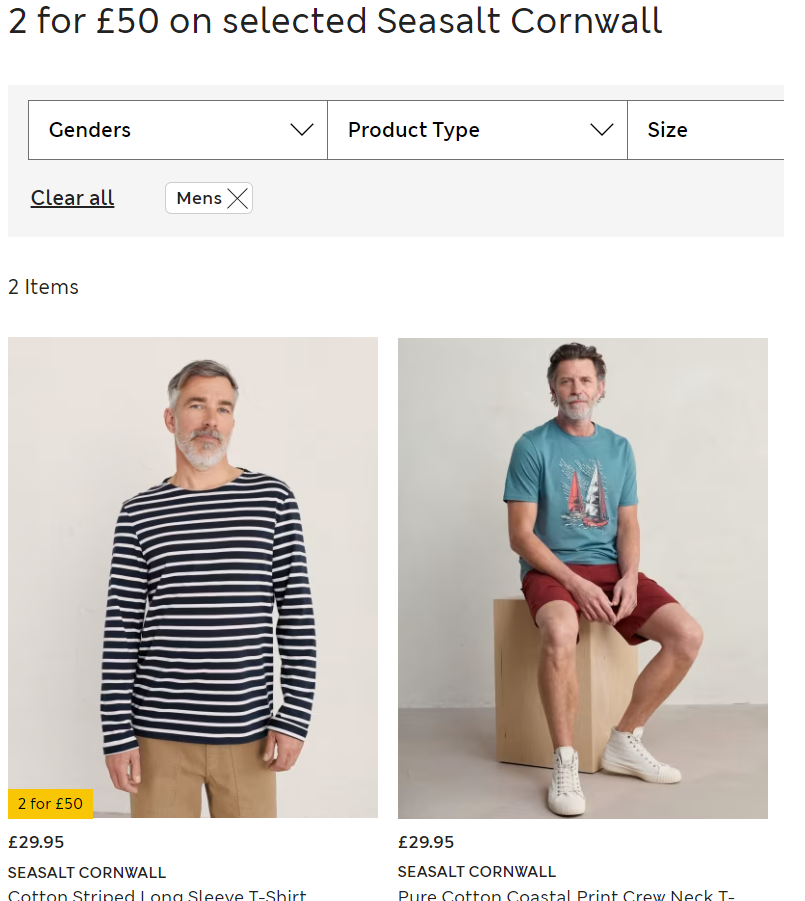
Task: Click the Product Type chevron arrow
Action: pyautogui.click(x=601, y=130)
